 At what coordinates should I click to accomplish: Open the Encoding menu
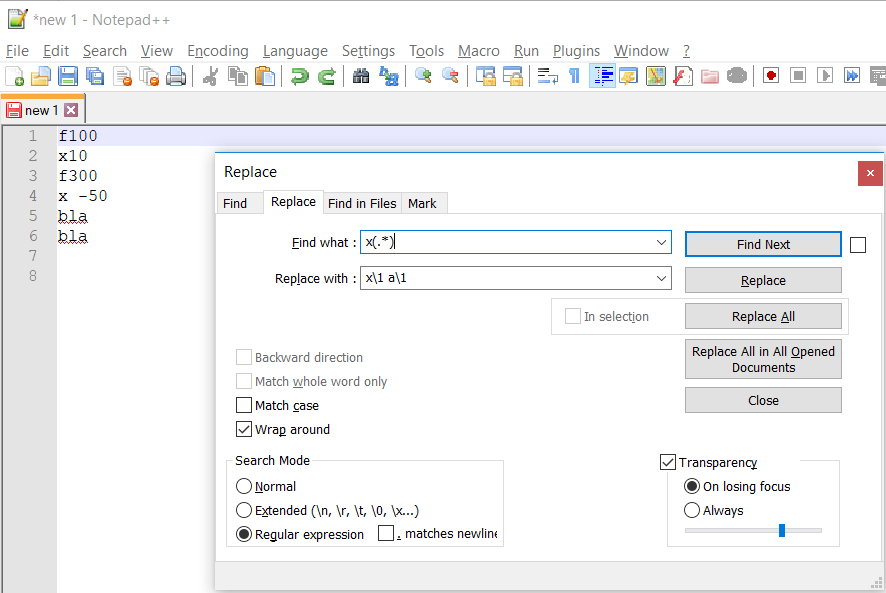[x=217, y=51]
